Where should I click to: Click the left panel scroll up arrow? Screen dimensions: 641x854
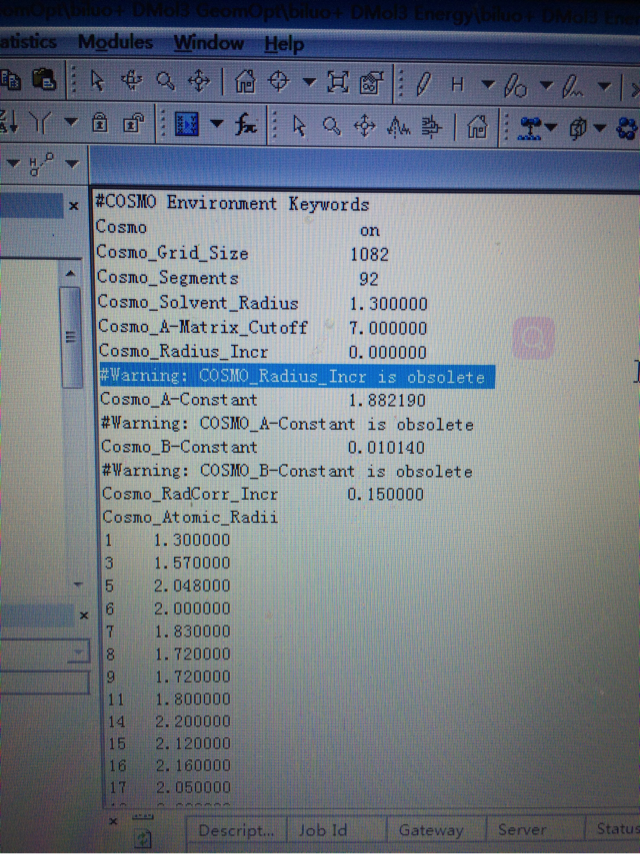[70, 273]
